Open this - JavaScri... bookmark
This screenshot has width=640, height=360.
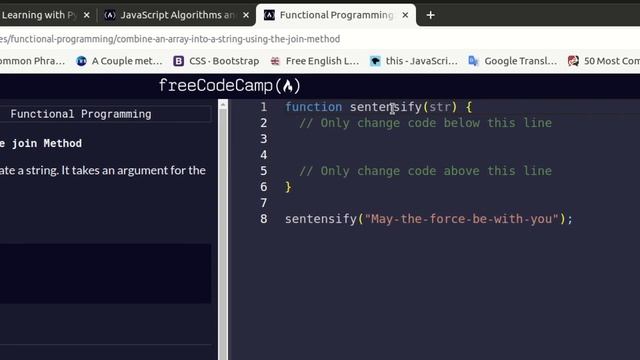coord(414,61)
